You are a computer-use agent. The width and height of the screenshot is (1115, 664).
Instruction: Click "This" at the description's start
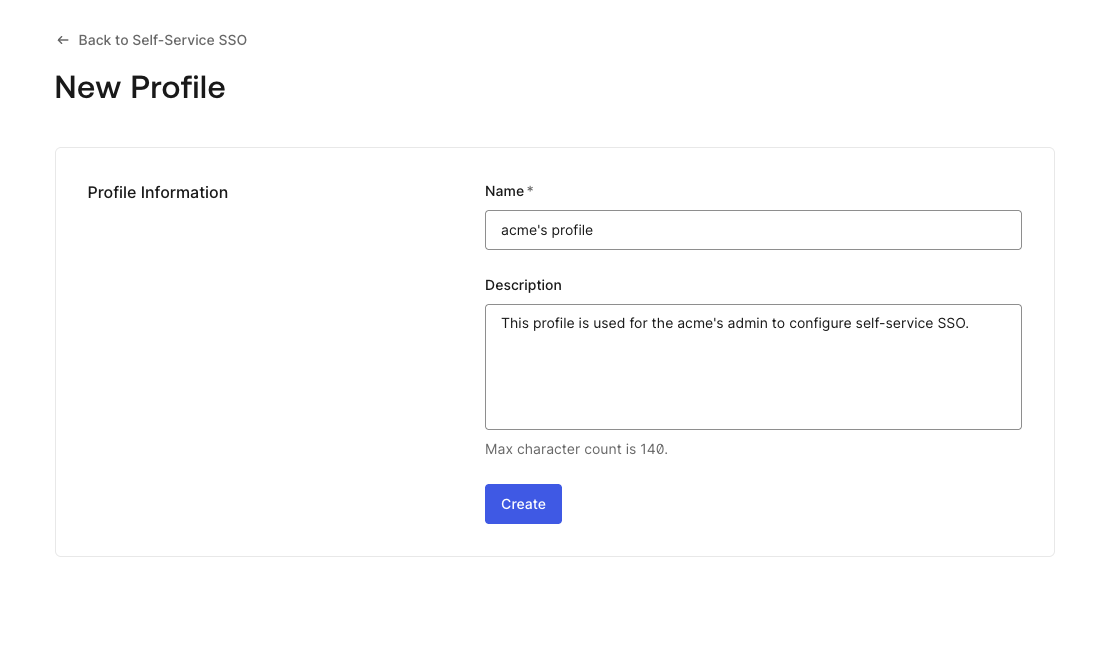tap(515, 323)
